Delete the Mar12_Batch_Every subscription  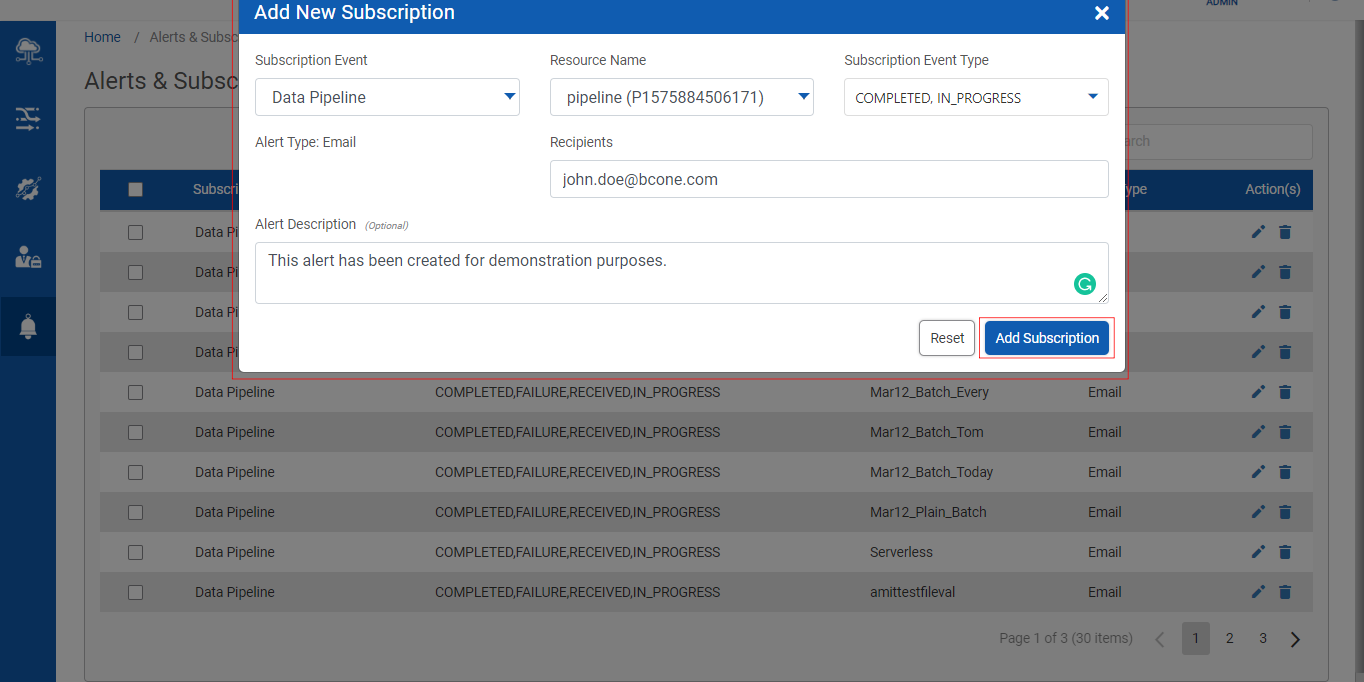click(x=1285, y=392)
